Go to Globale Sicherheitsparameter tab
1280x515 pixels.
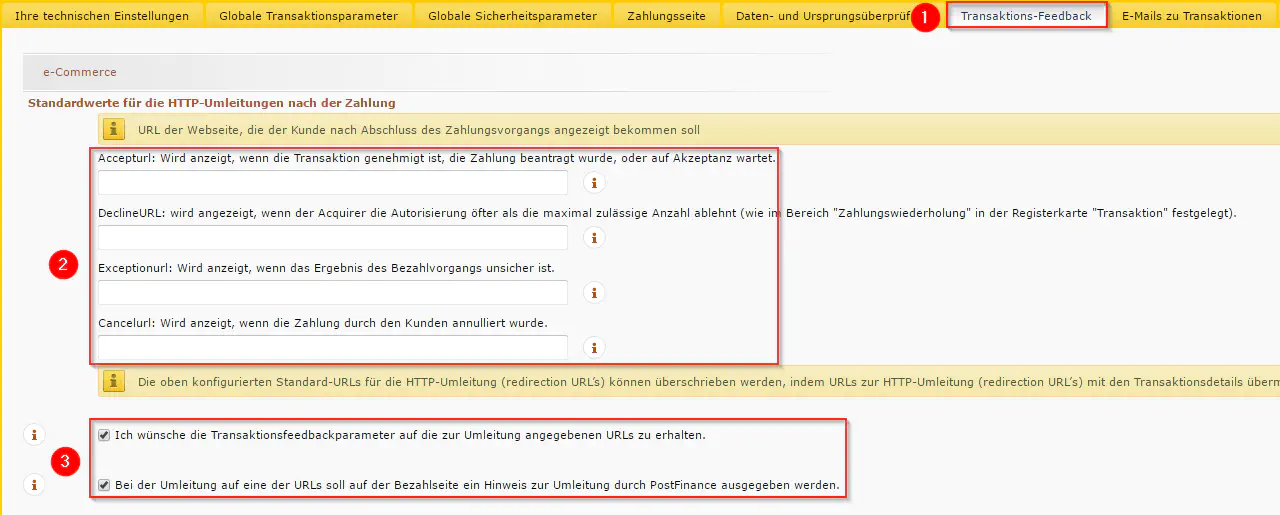(512, 16)
